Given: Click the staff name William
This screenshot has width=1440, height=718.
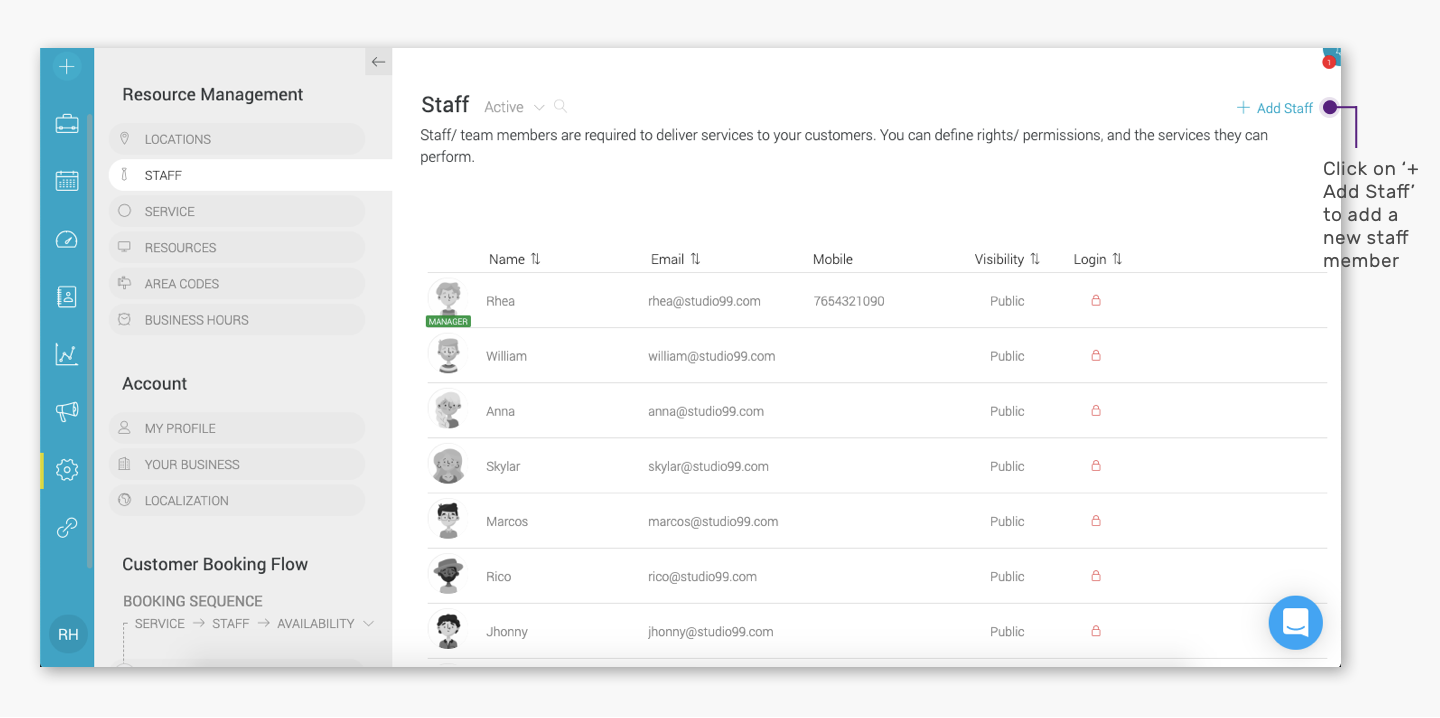Looking at the screenshot, I should click(506, 356).
